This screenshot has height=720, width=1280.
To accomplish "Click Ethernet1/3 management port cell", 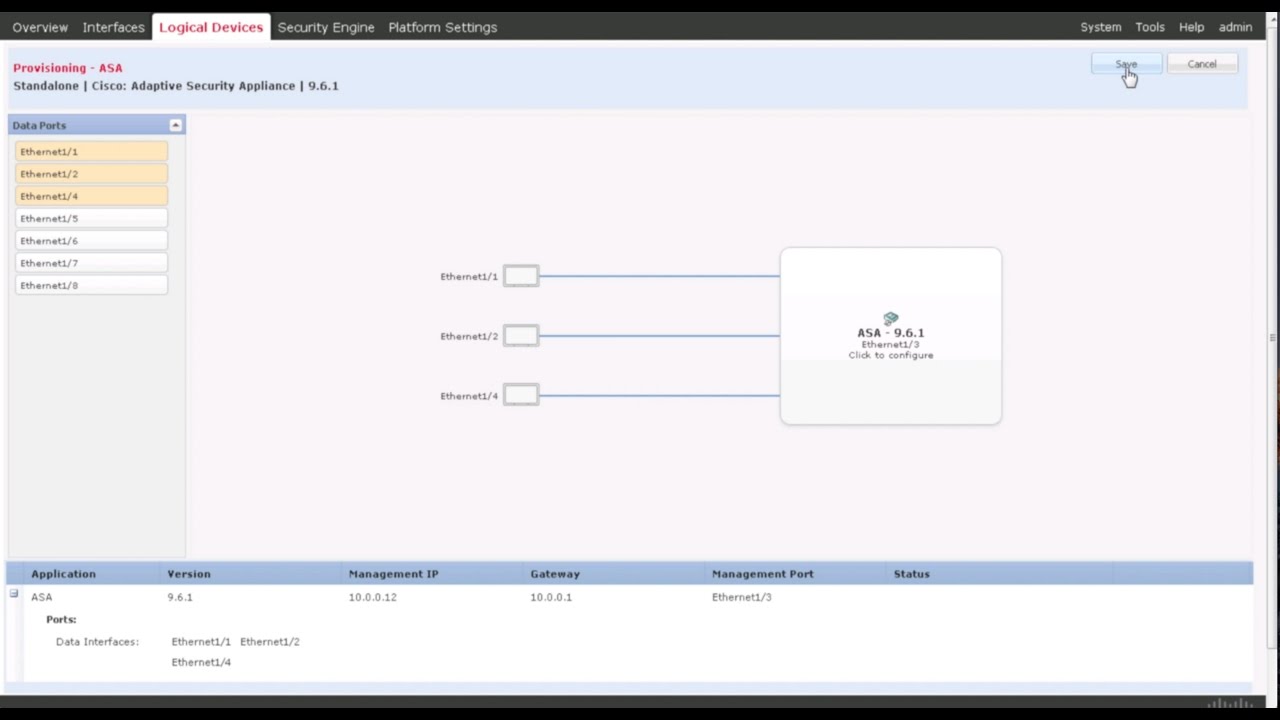I will pos(742,597).
